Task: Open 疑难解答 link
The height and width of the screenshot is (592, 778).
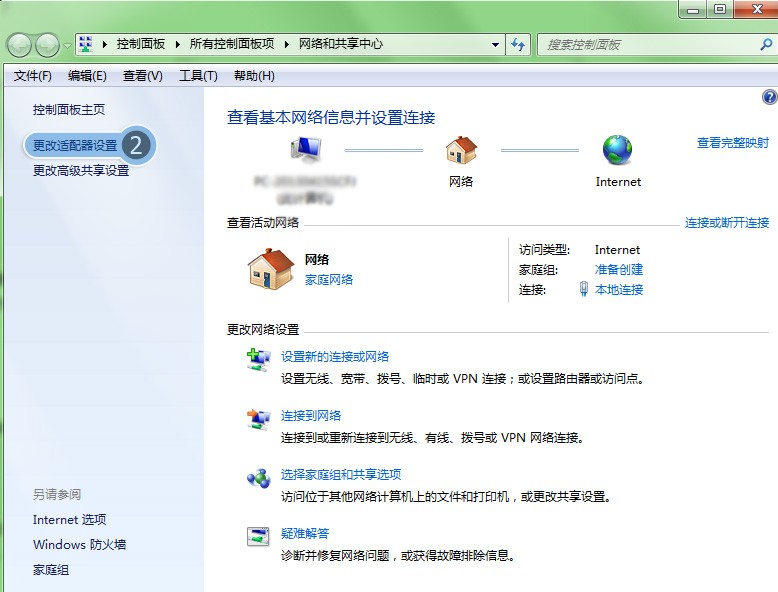Action: pos(305,534)
